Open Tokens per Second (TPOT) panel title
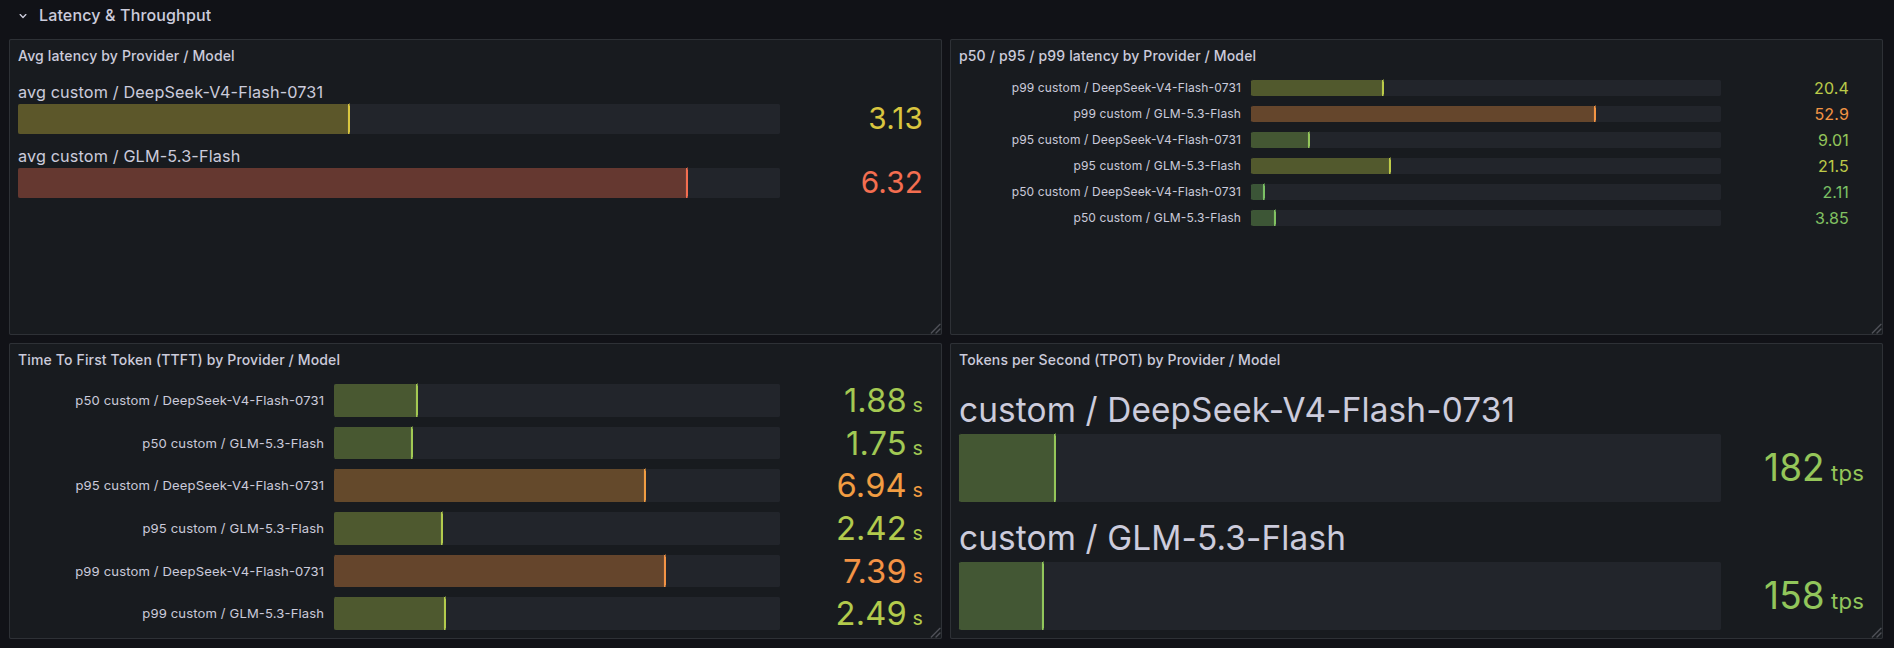The width and height of the screenshot is (1894, 648). 1119,360
